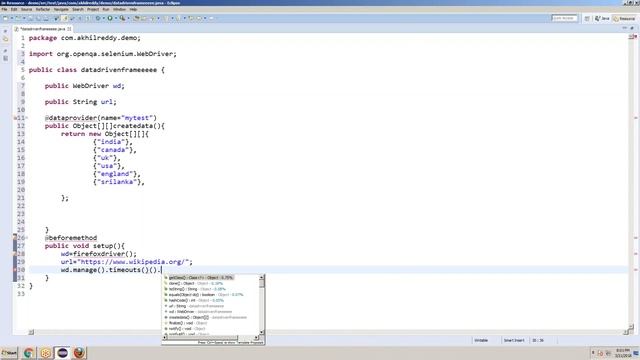Select toString() proposal in autocomplete list
Viewport: 640px width, 360px height.
[211, 289]
